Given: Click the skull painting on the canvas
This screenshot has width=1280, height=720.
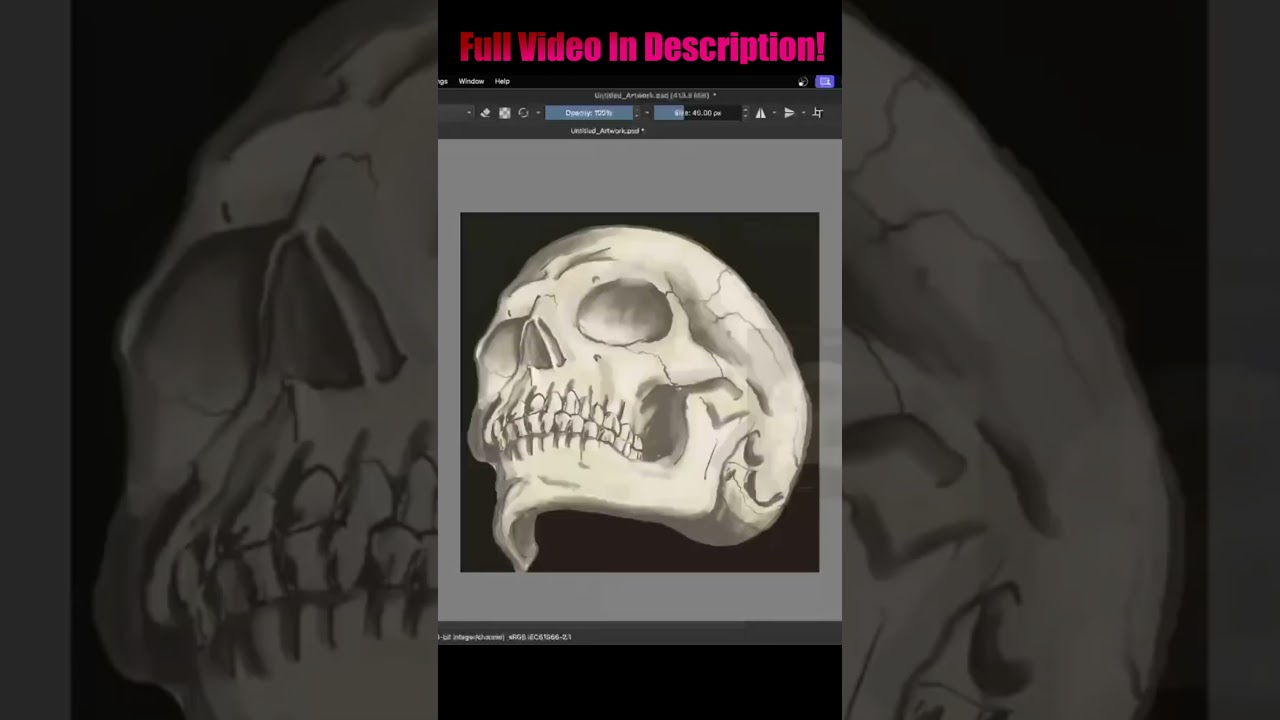Looking at the screenshot, I should click(x=640, y=392).
